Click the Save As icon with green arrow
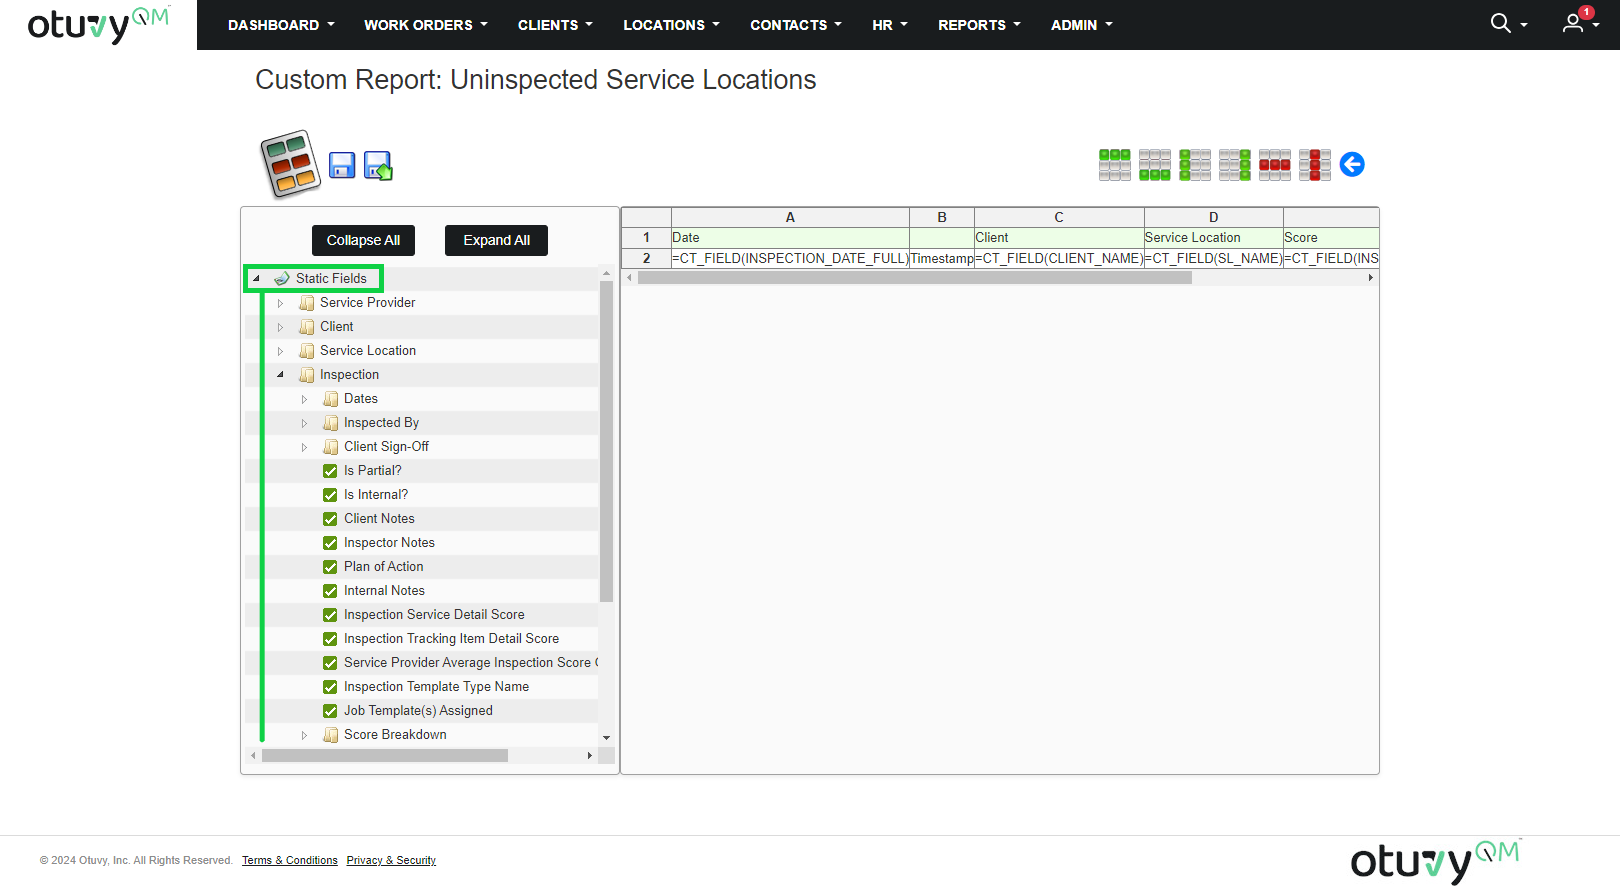1620x886 pixels. 378,165
